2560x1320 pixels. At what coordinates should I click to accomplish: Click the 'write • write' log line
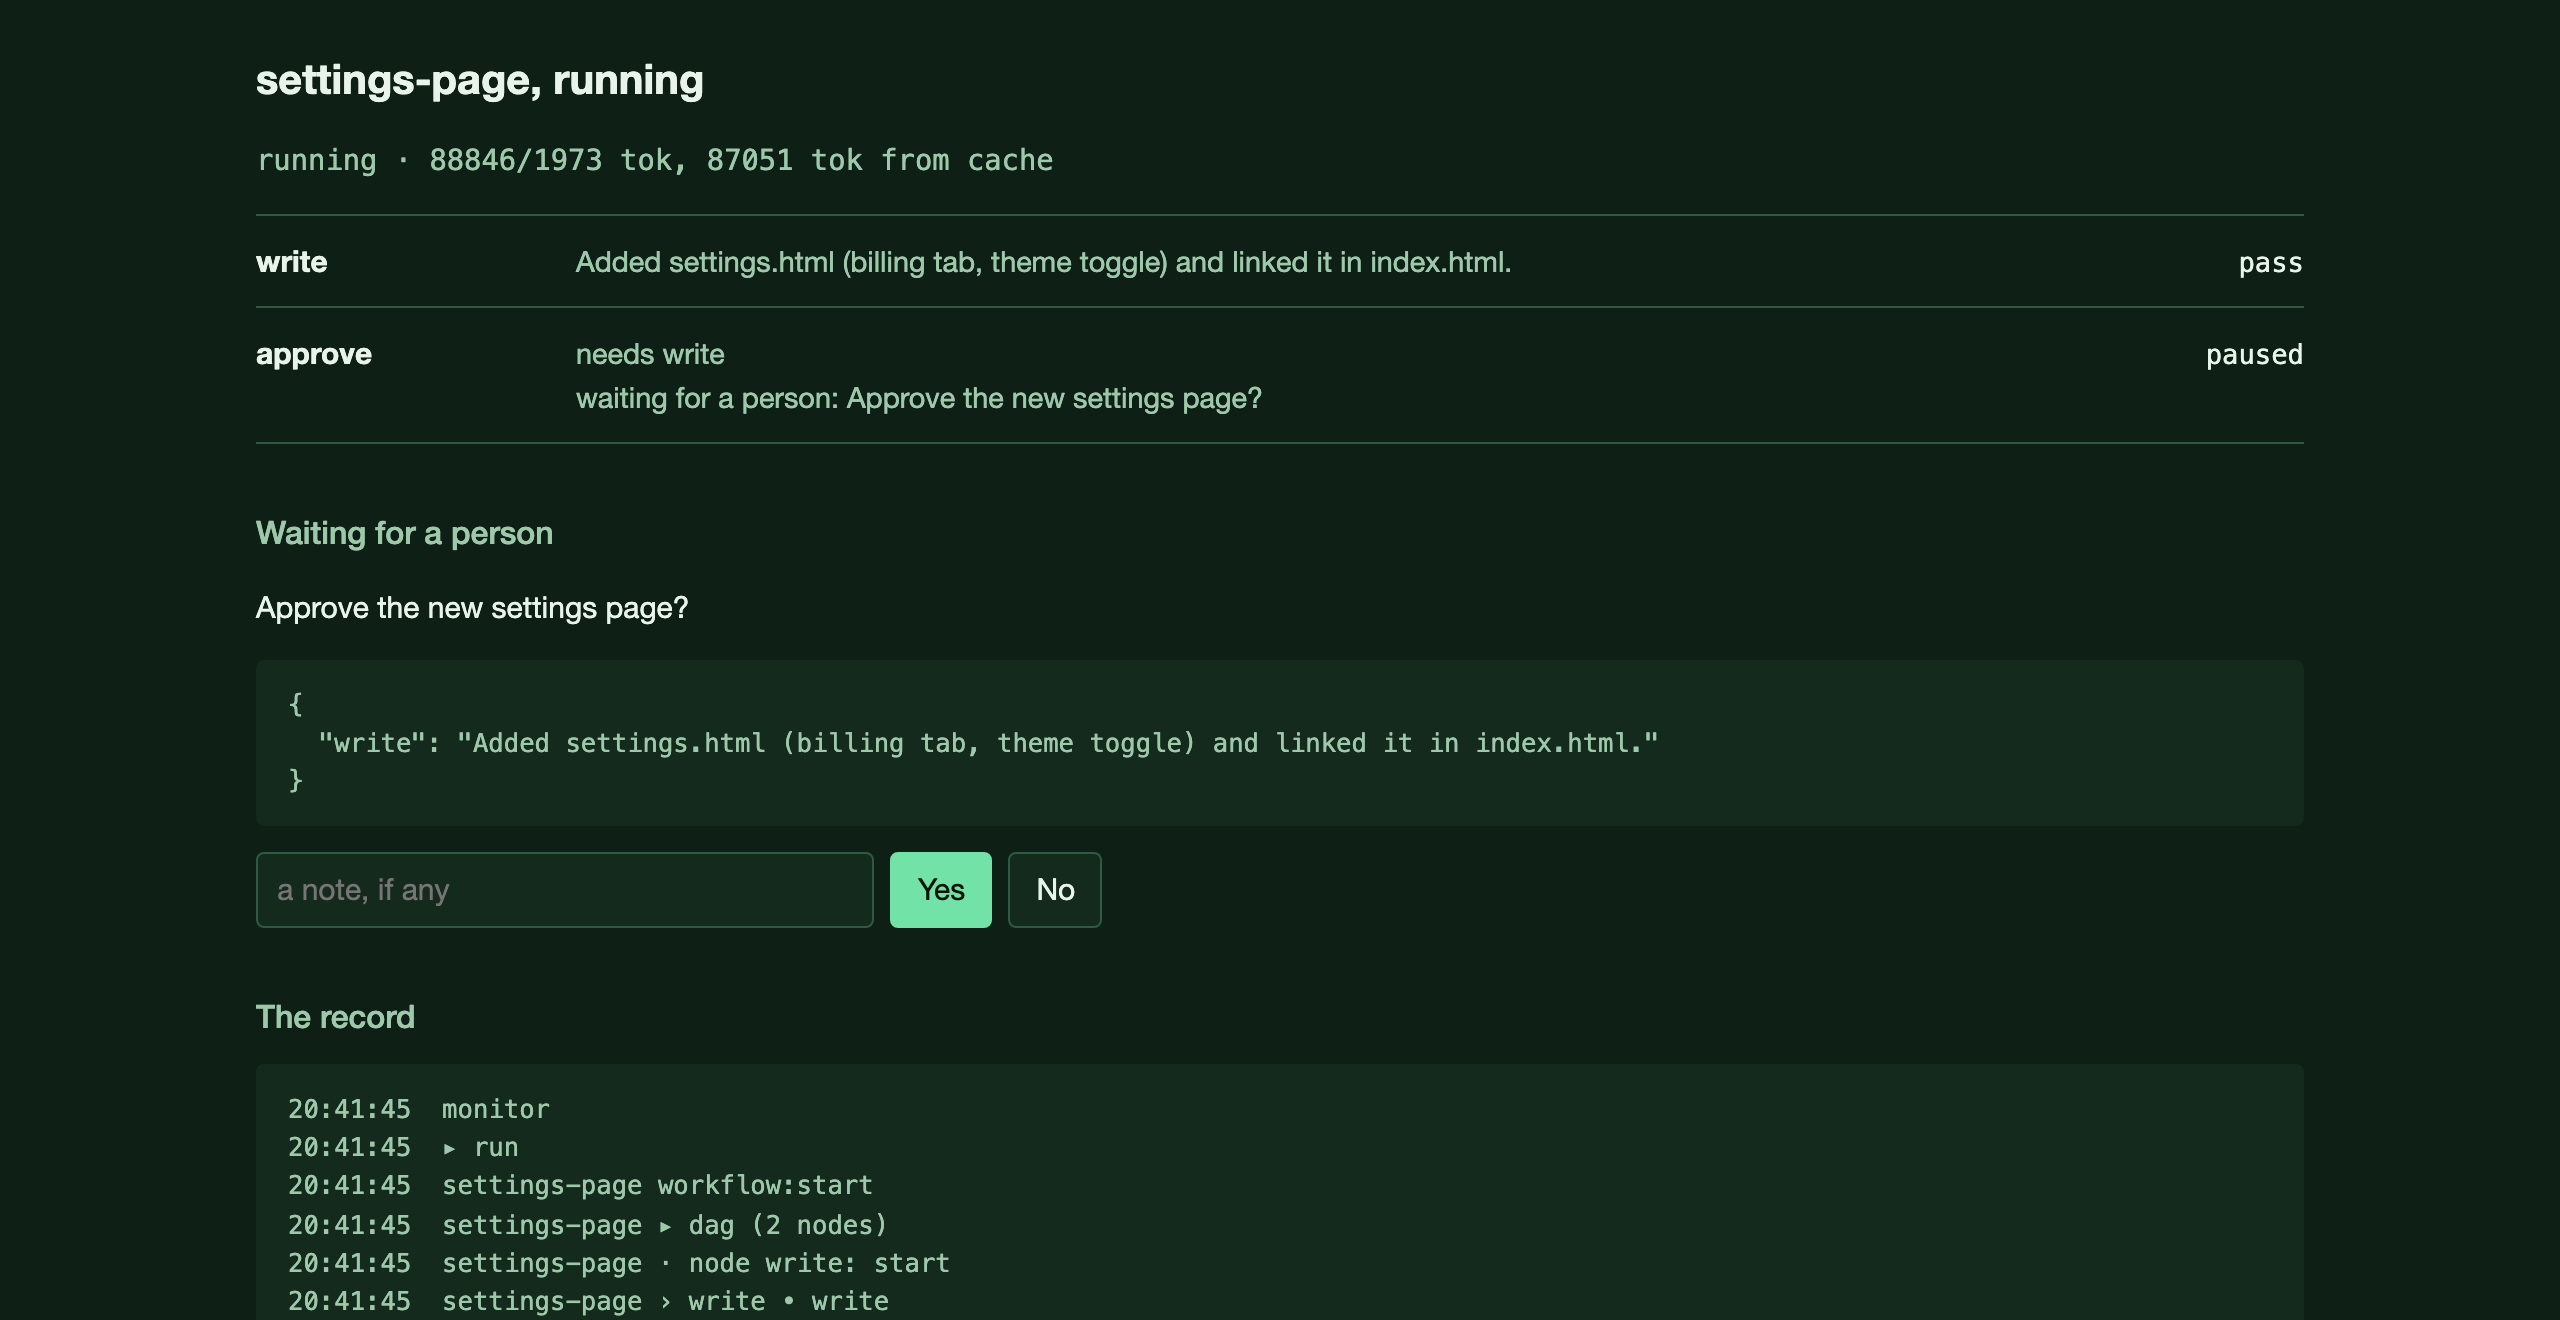(588, 1301)
